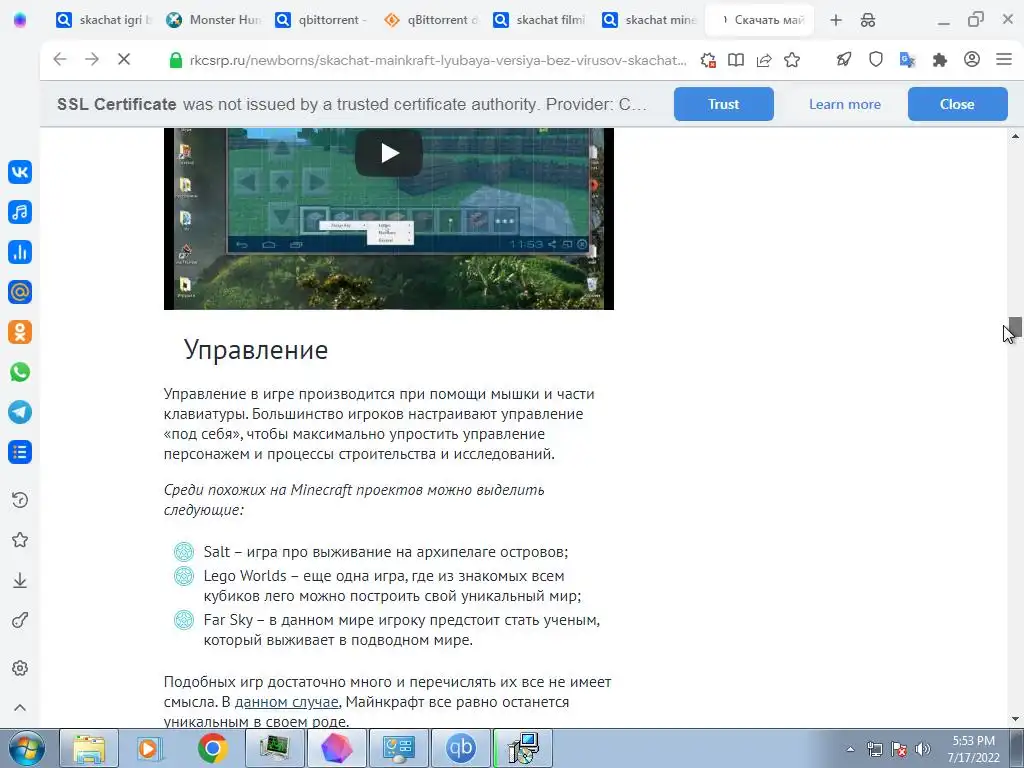Play the embedded Minecraft video
The image size is (1024, 768).
tap(389, 153)
